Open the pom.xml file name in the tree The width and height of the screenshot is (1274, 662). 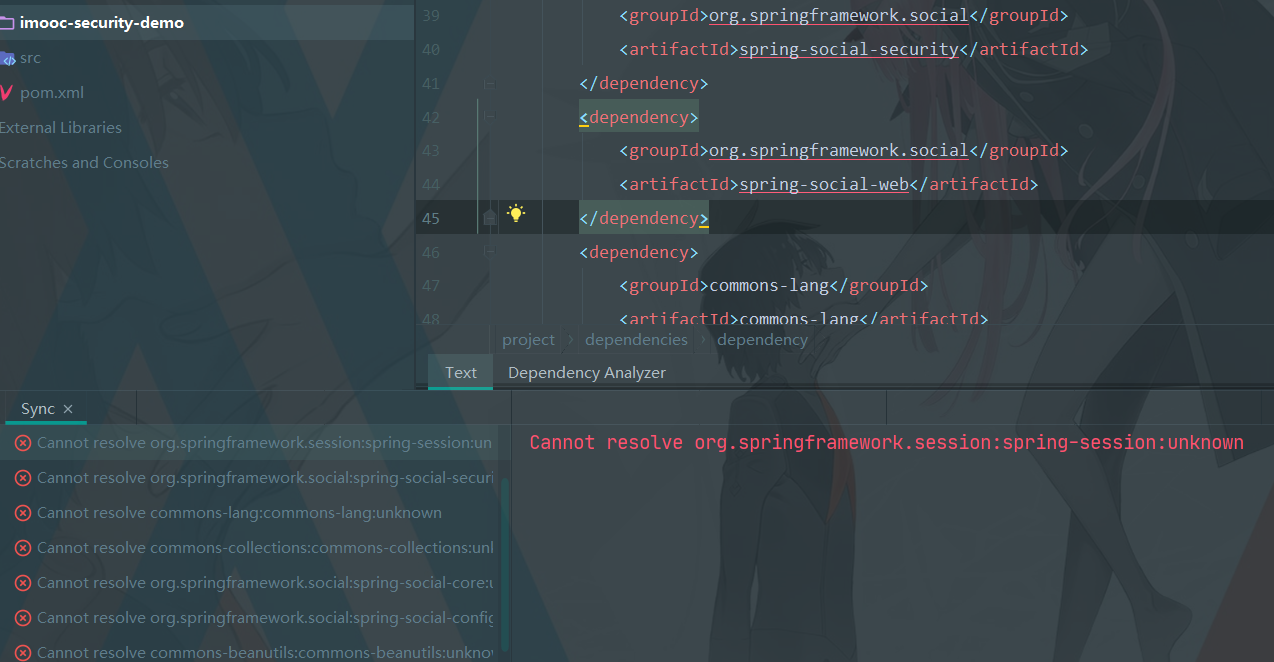click(x=52, y=93)
